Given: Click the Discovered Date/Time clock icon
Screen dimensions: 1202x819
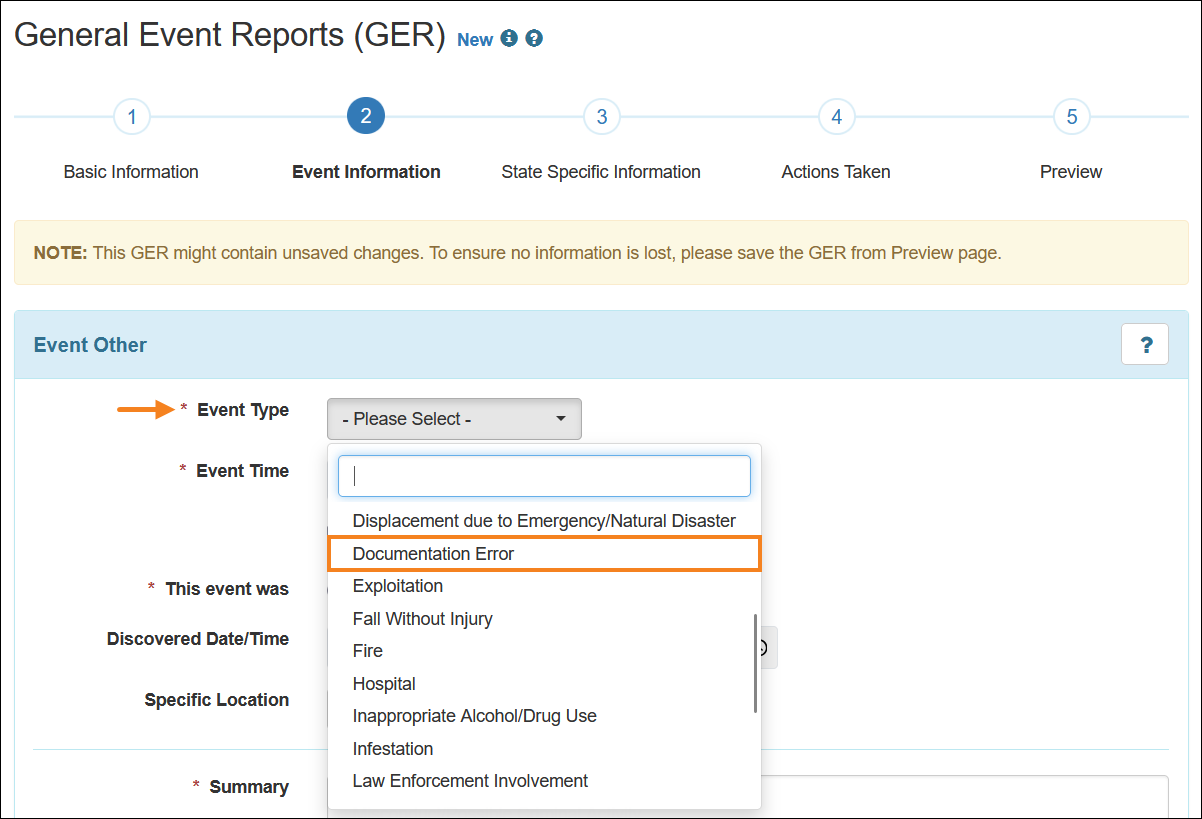Looking at the screenshot, I should 766,648.
